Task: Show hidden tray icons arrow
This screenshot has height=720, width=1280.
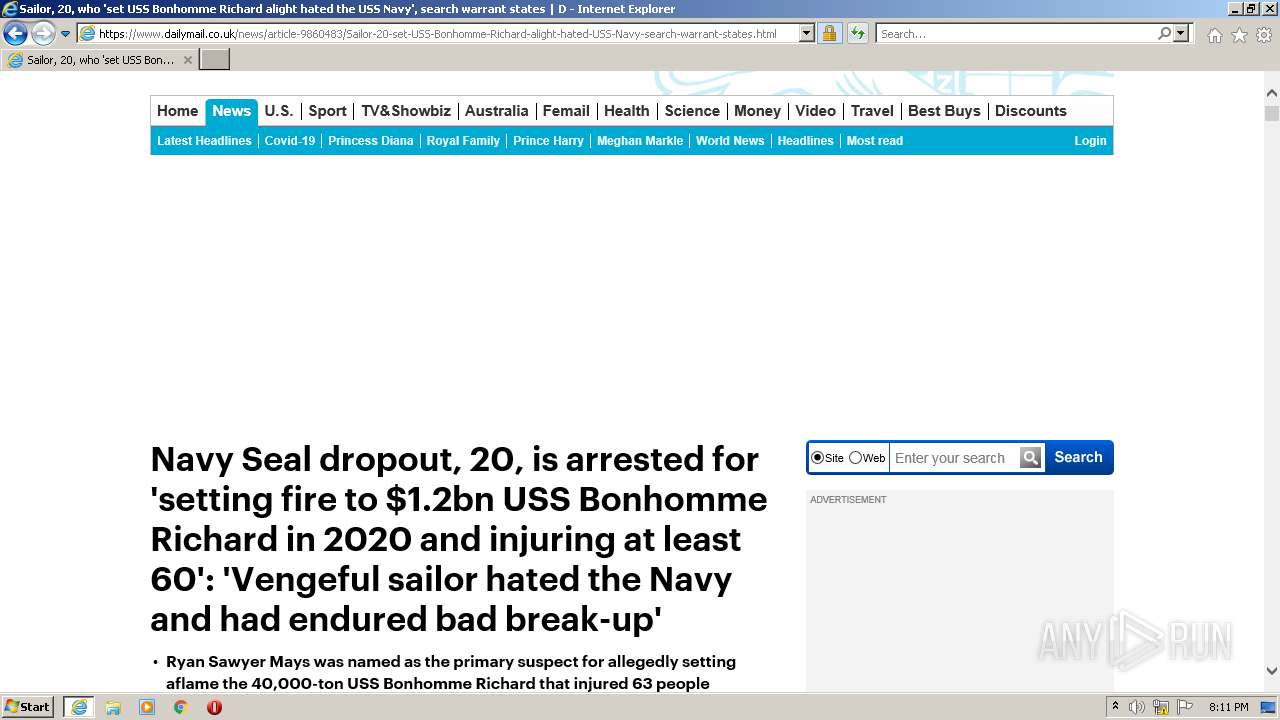Action: point(1115,707)
